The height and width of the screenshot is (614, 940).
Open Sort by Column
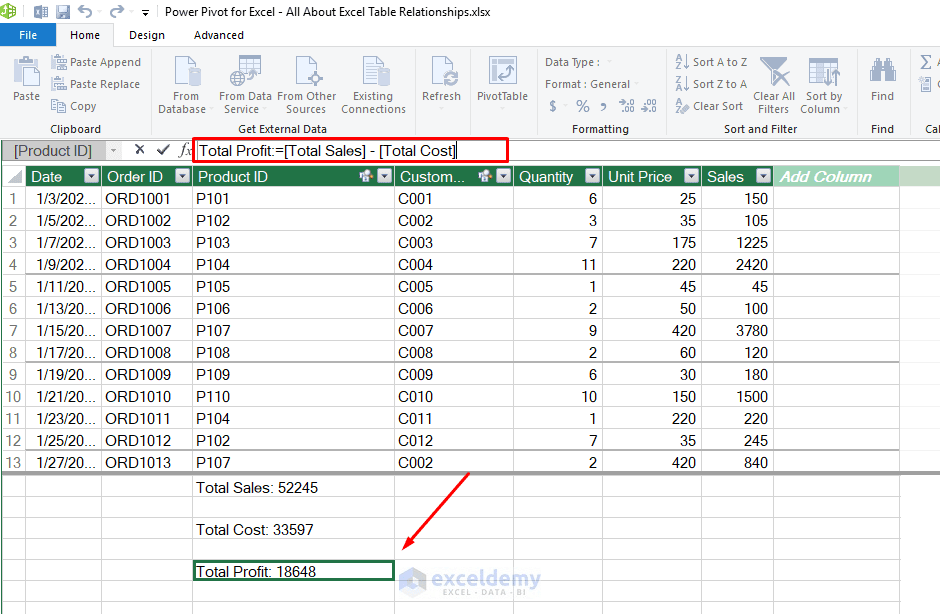coord(824,85)
